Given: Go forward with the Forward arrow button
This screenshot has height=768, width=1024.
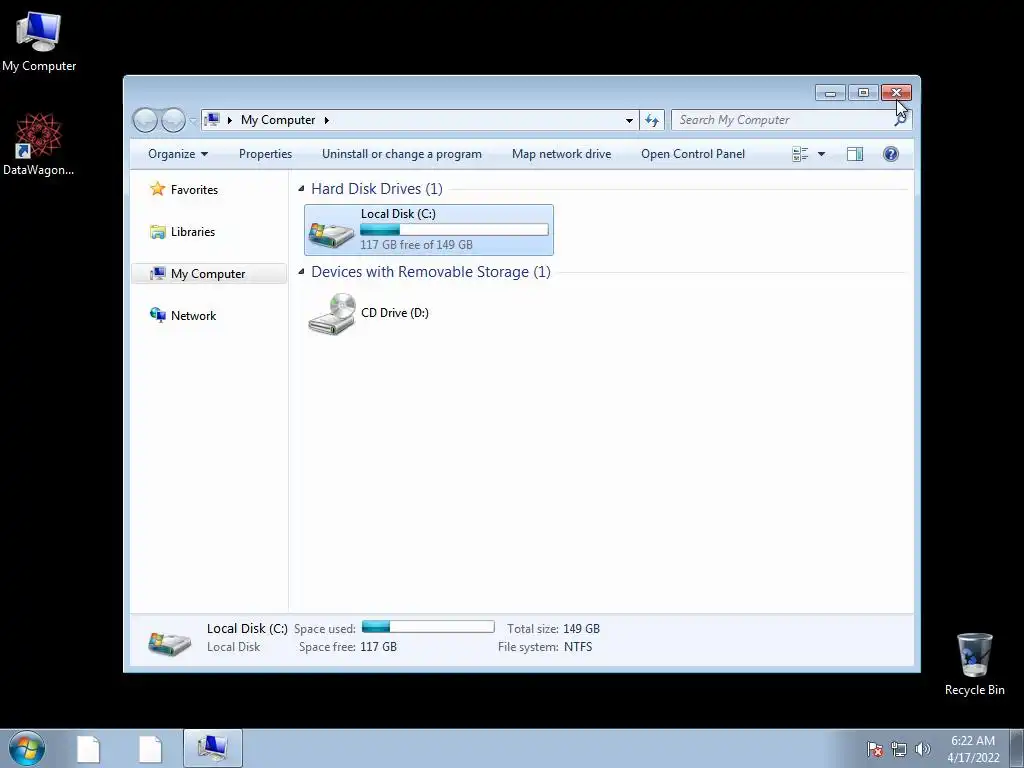Looking at the screenshot, I should coord(172,120).
